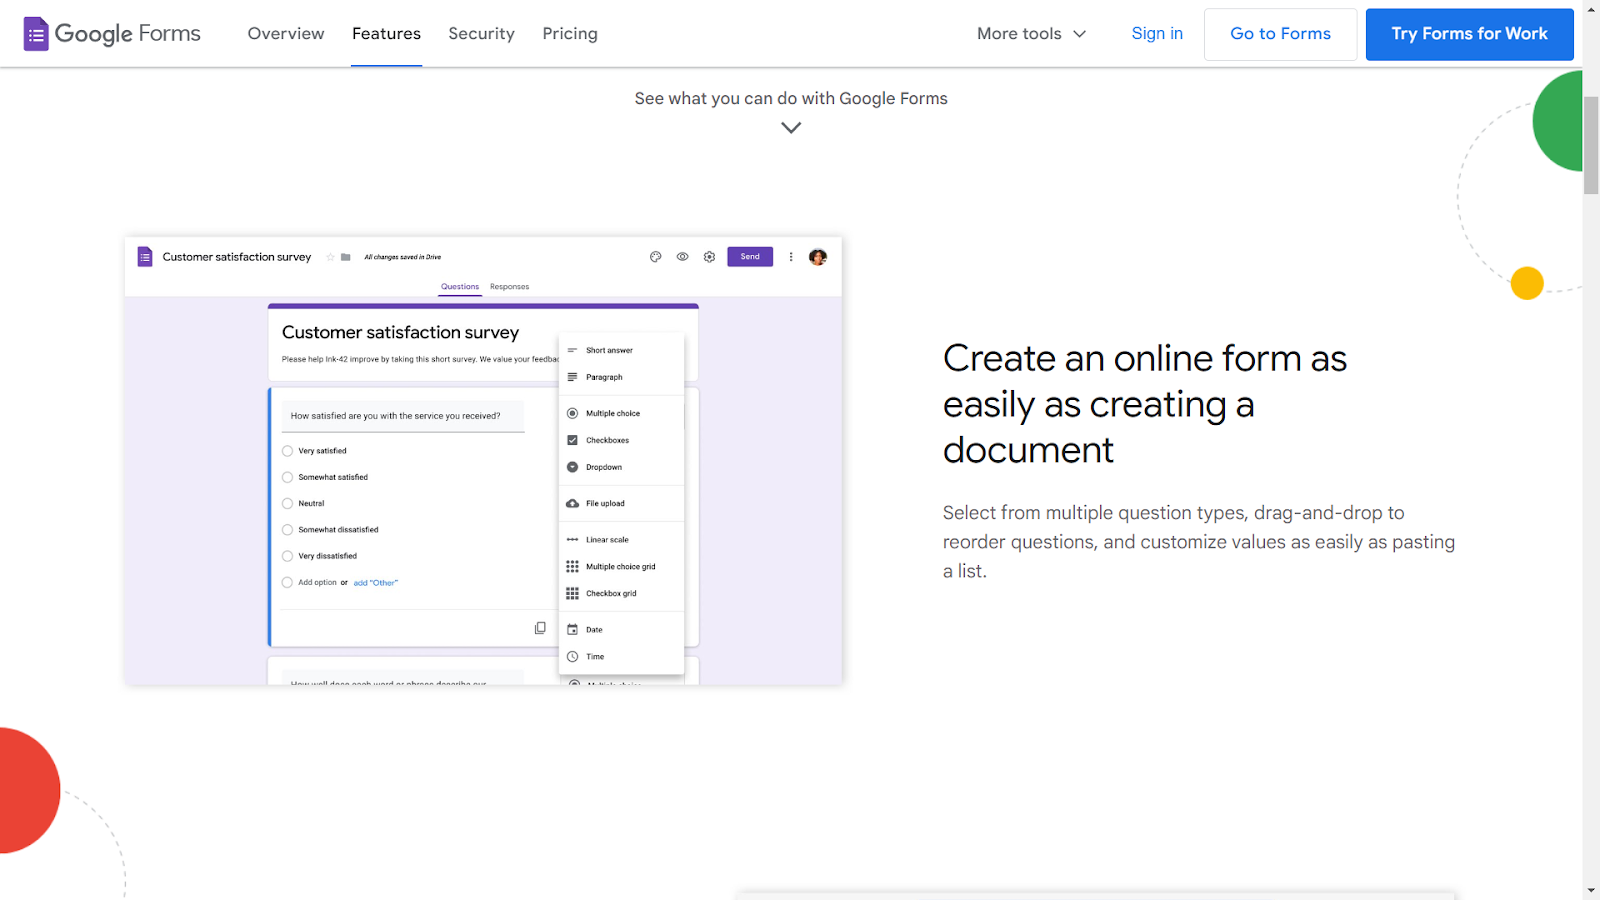Click the purple Forms icon beside the survey title
Image resolution: width=1600 pixels, height=900 pixels.
pyautogui.click(x=145, y=257)
